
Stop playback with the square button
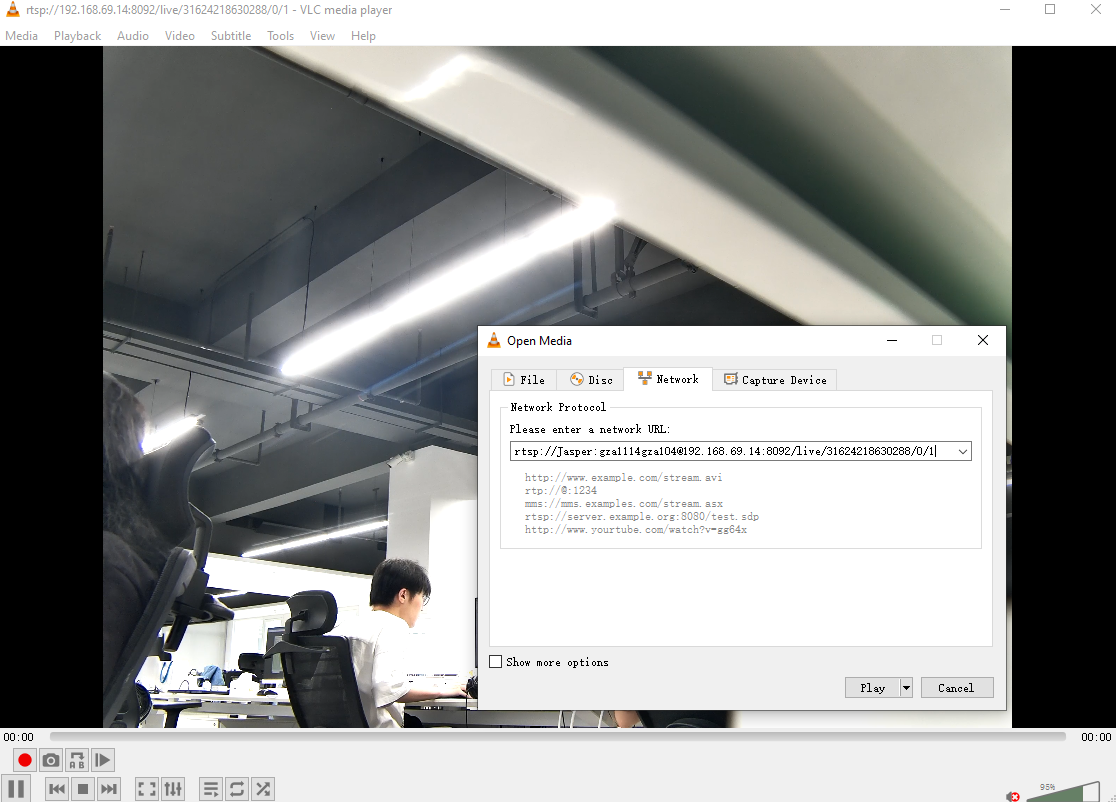[83, 788]
